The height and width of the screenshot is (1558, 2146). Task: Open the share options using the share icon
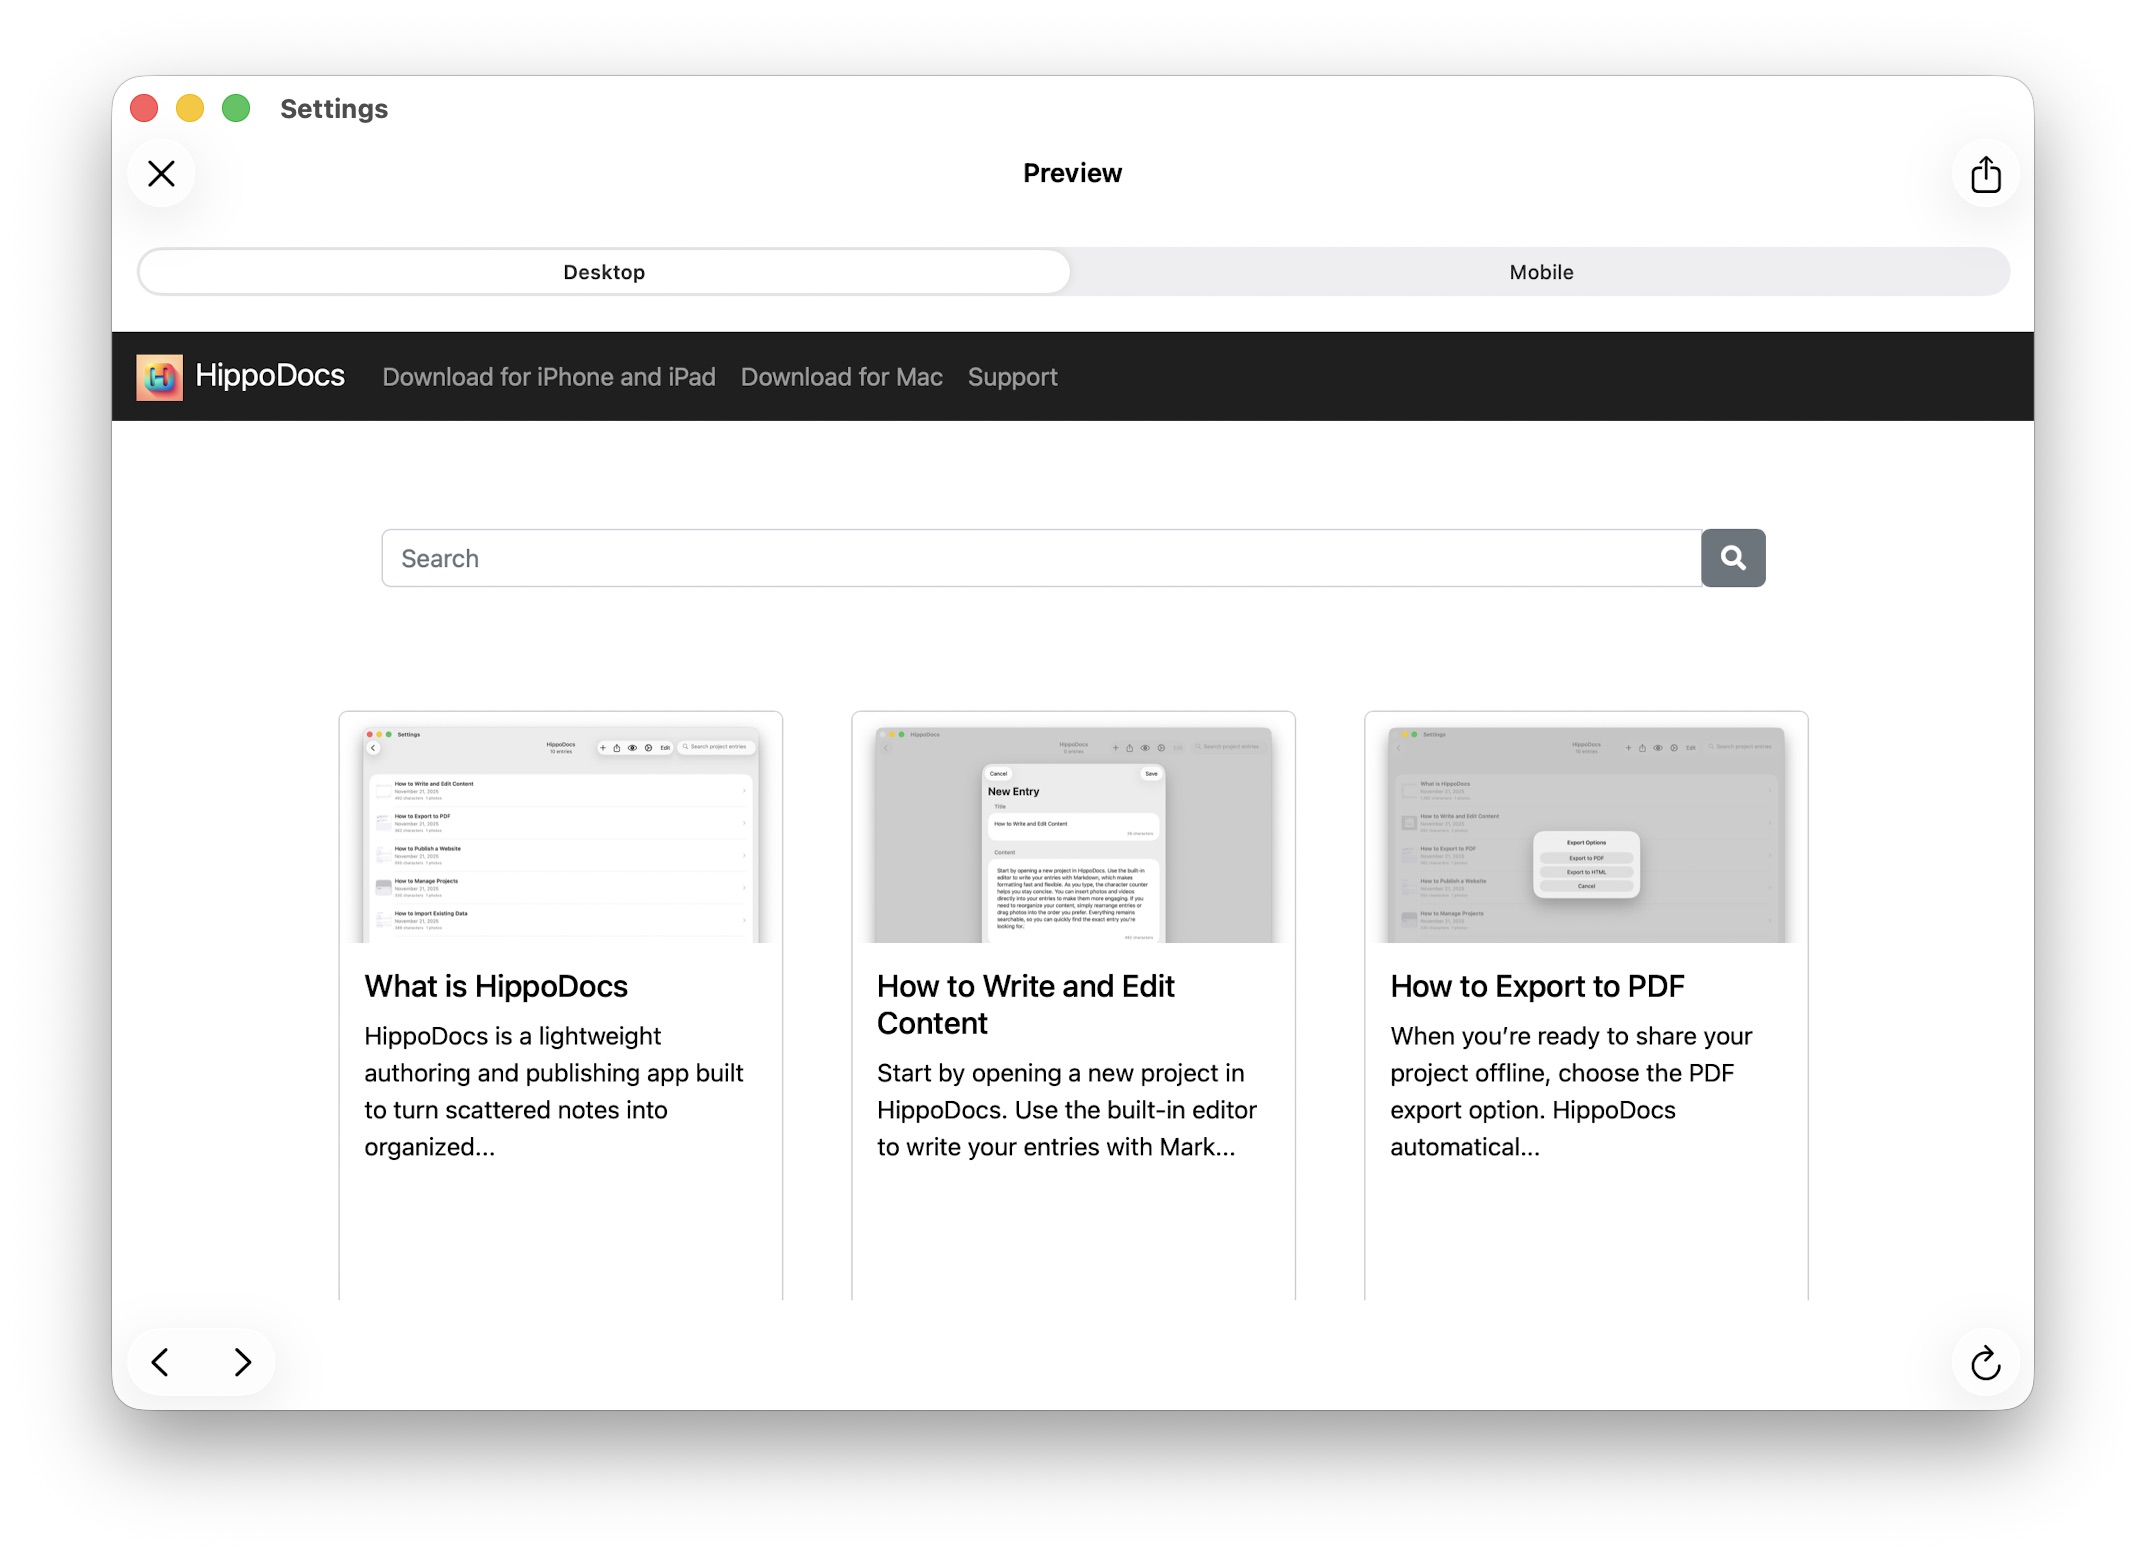pyautogui.click(x=1986, y=173)
